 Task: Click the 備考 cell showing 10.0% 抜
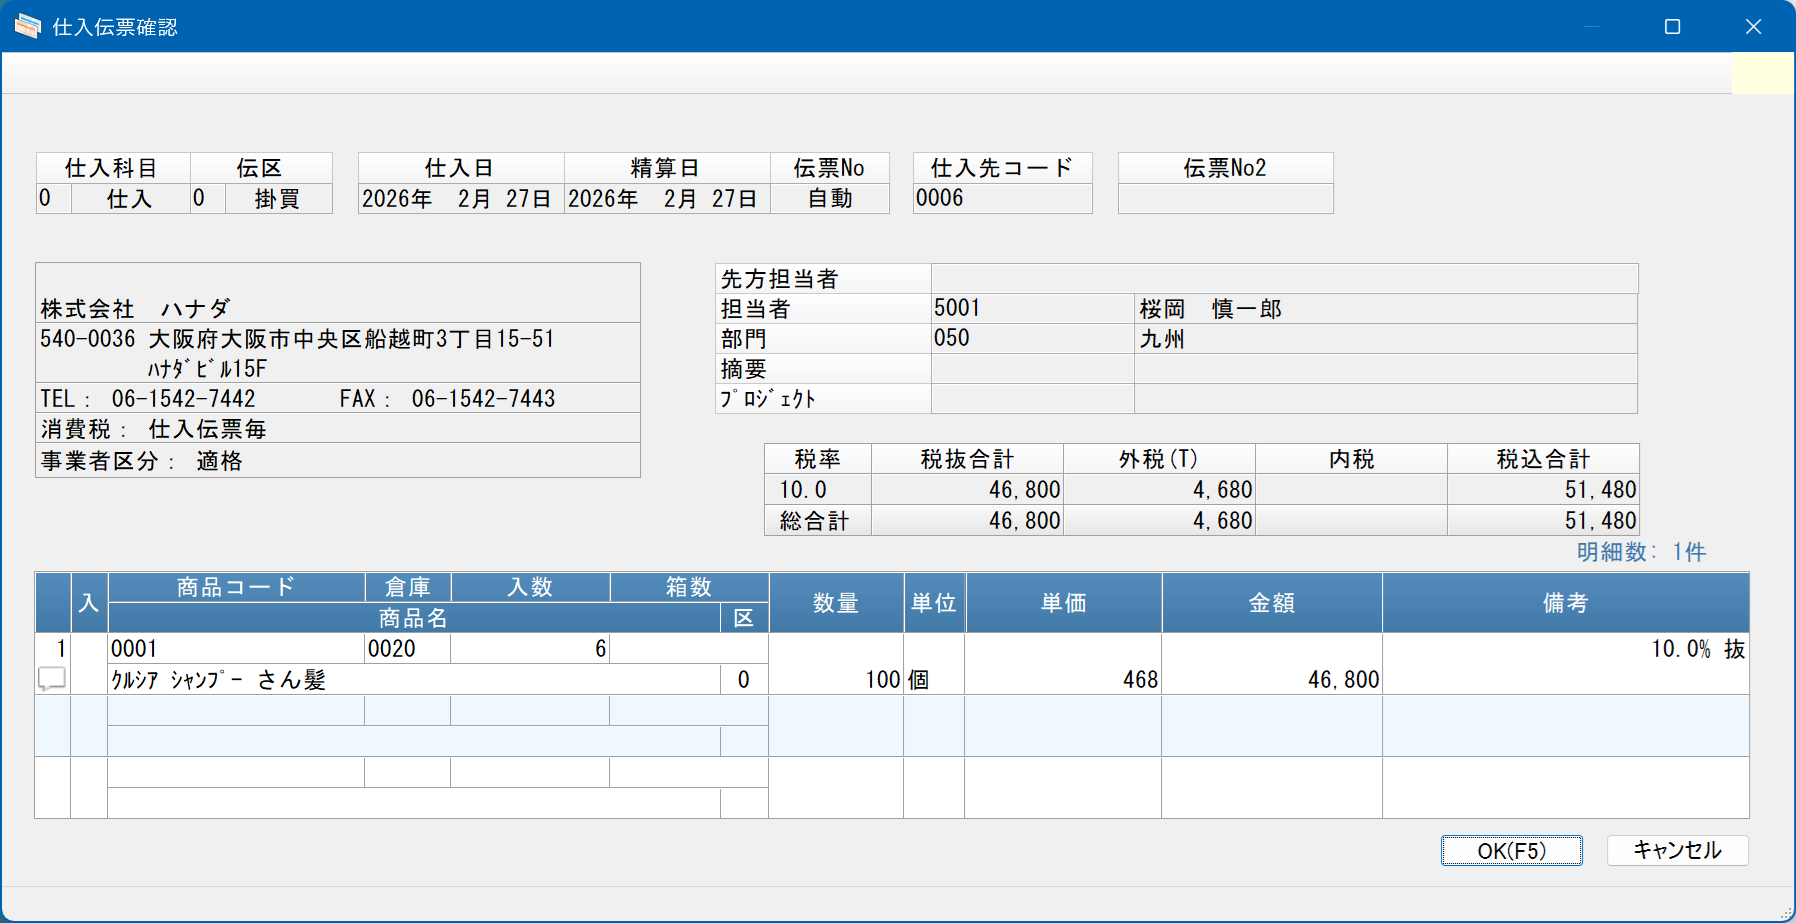(1565, 664)
